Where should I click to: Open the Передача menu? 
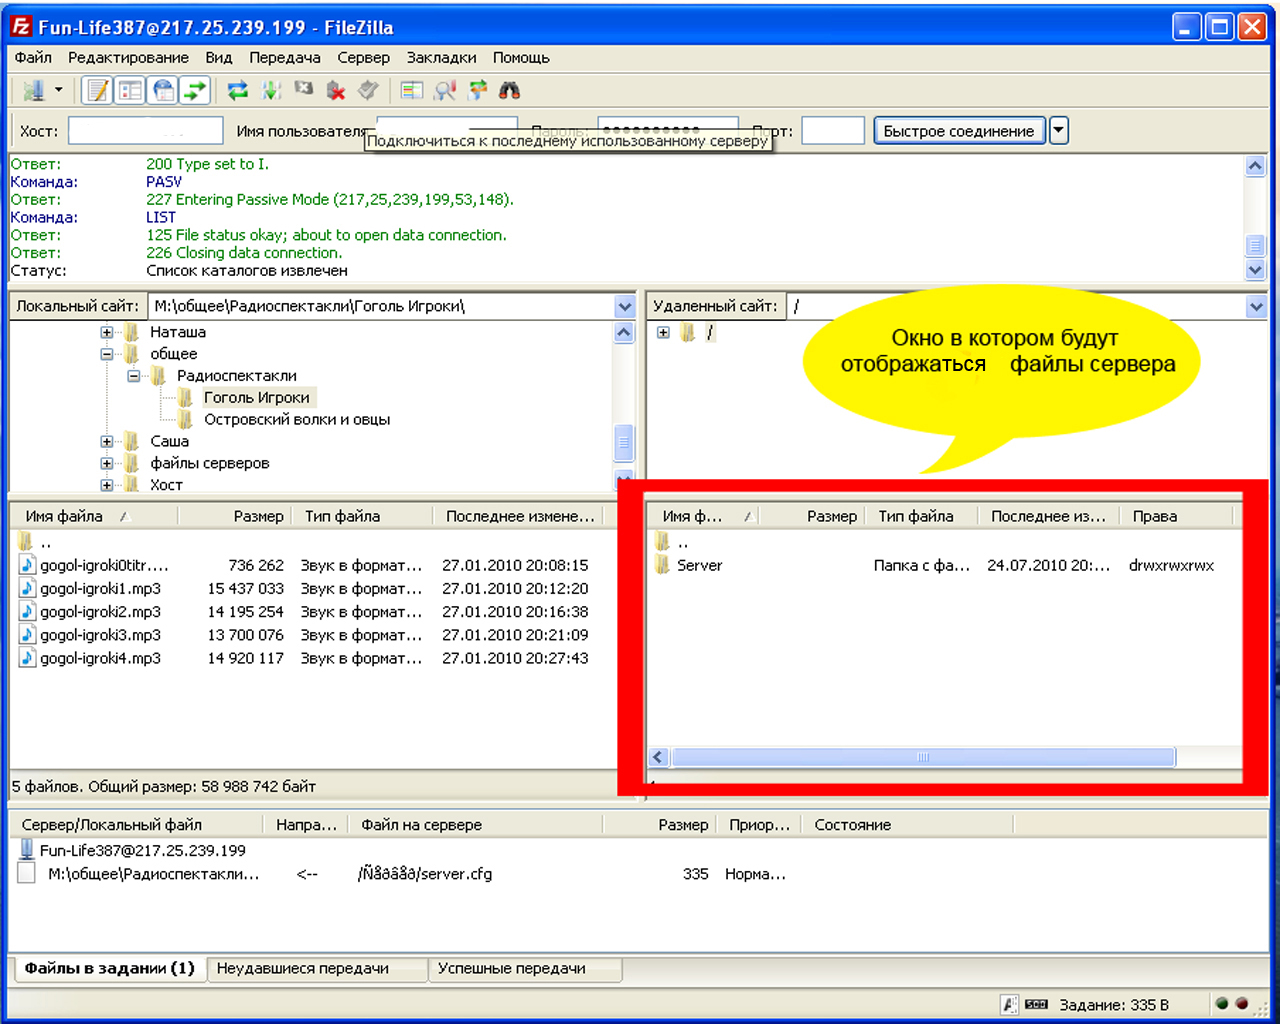click(x=285, y=58)
